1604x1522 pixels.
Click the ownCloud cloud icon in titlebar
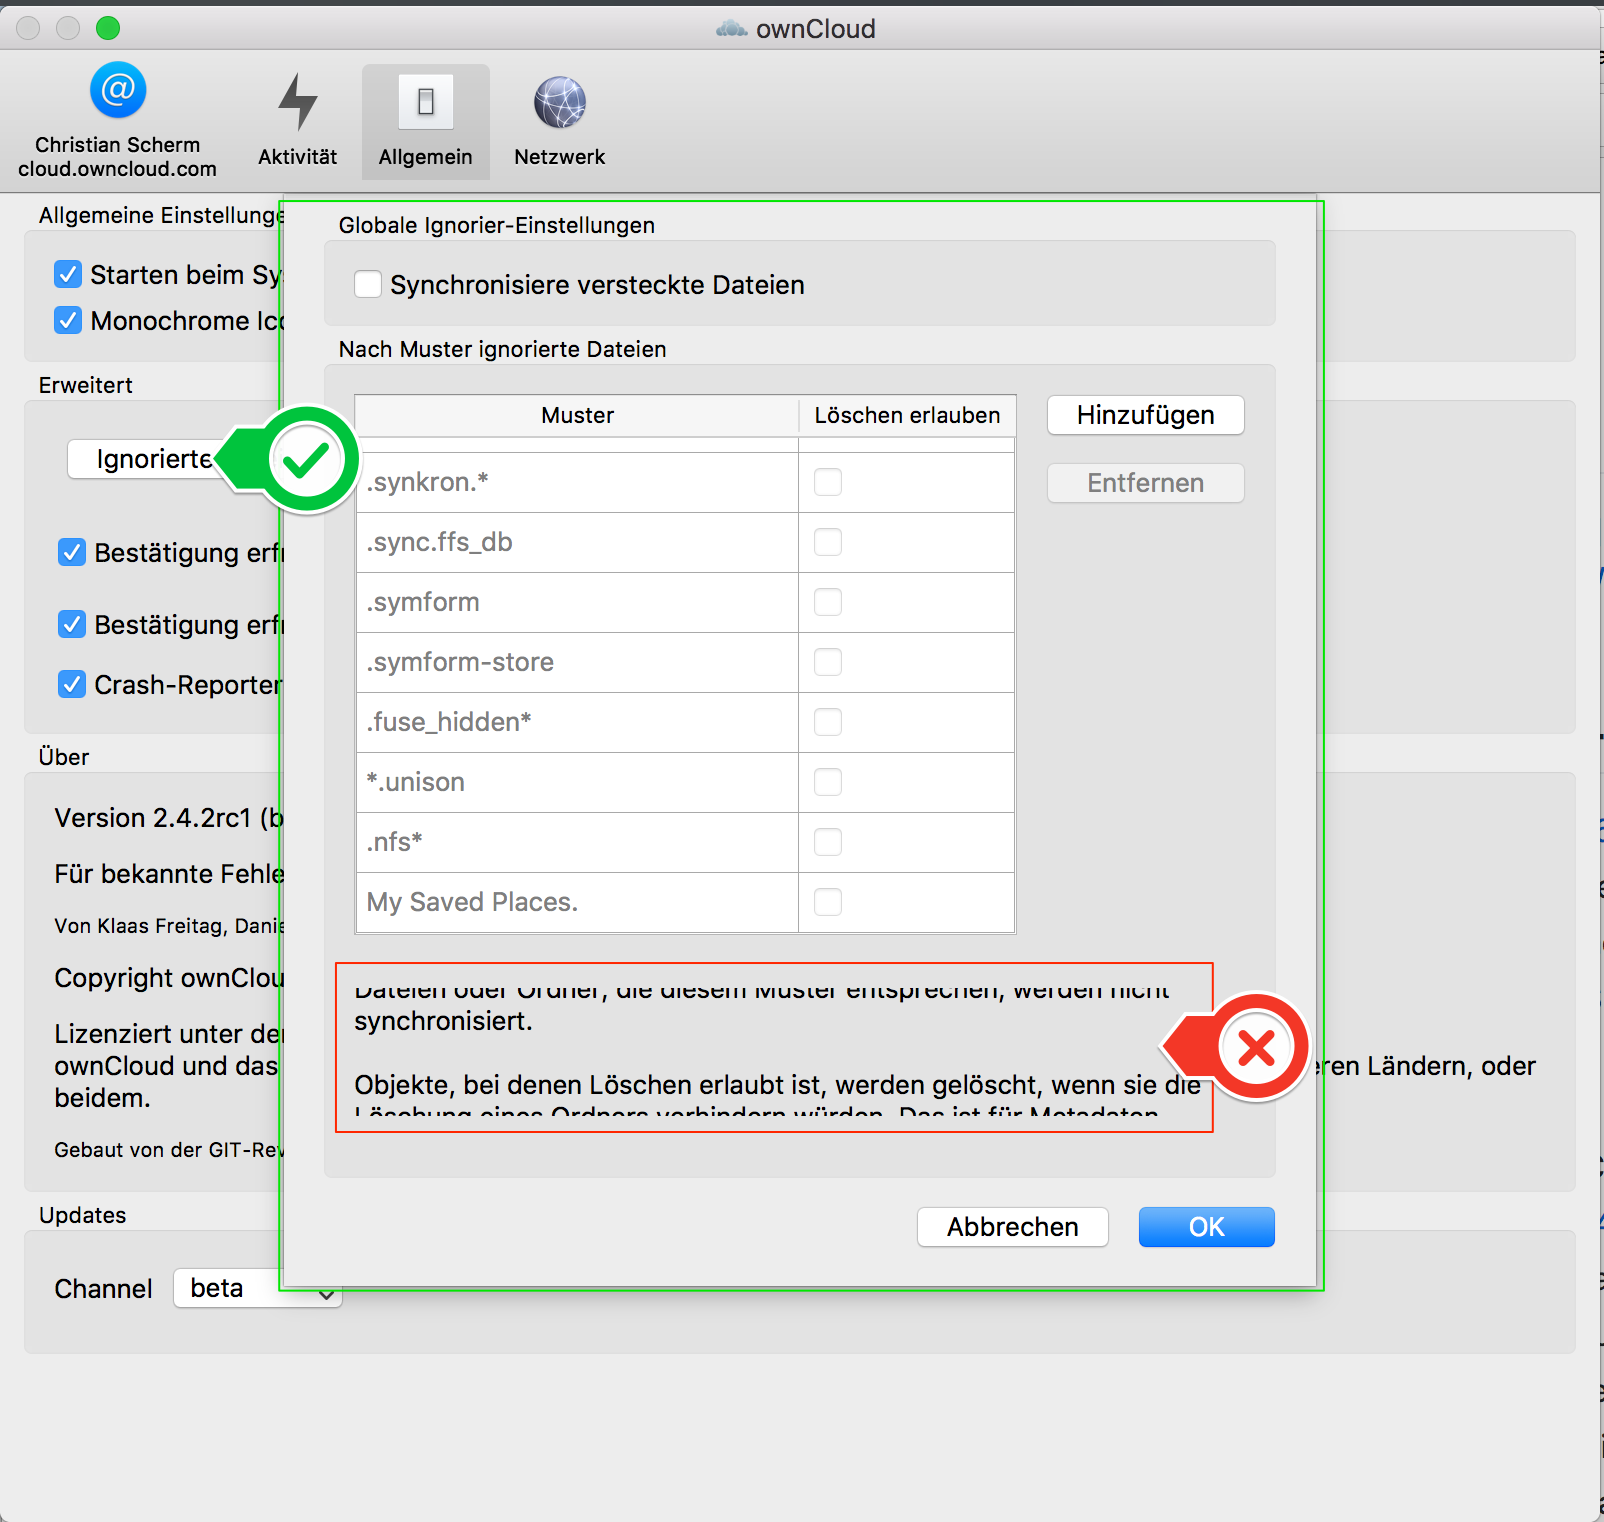(733, 28)
